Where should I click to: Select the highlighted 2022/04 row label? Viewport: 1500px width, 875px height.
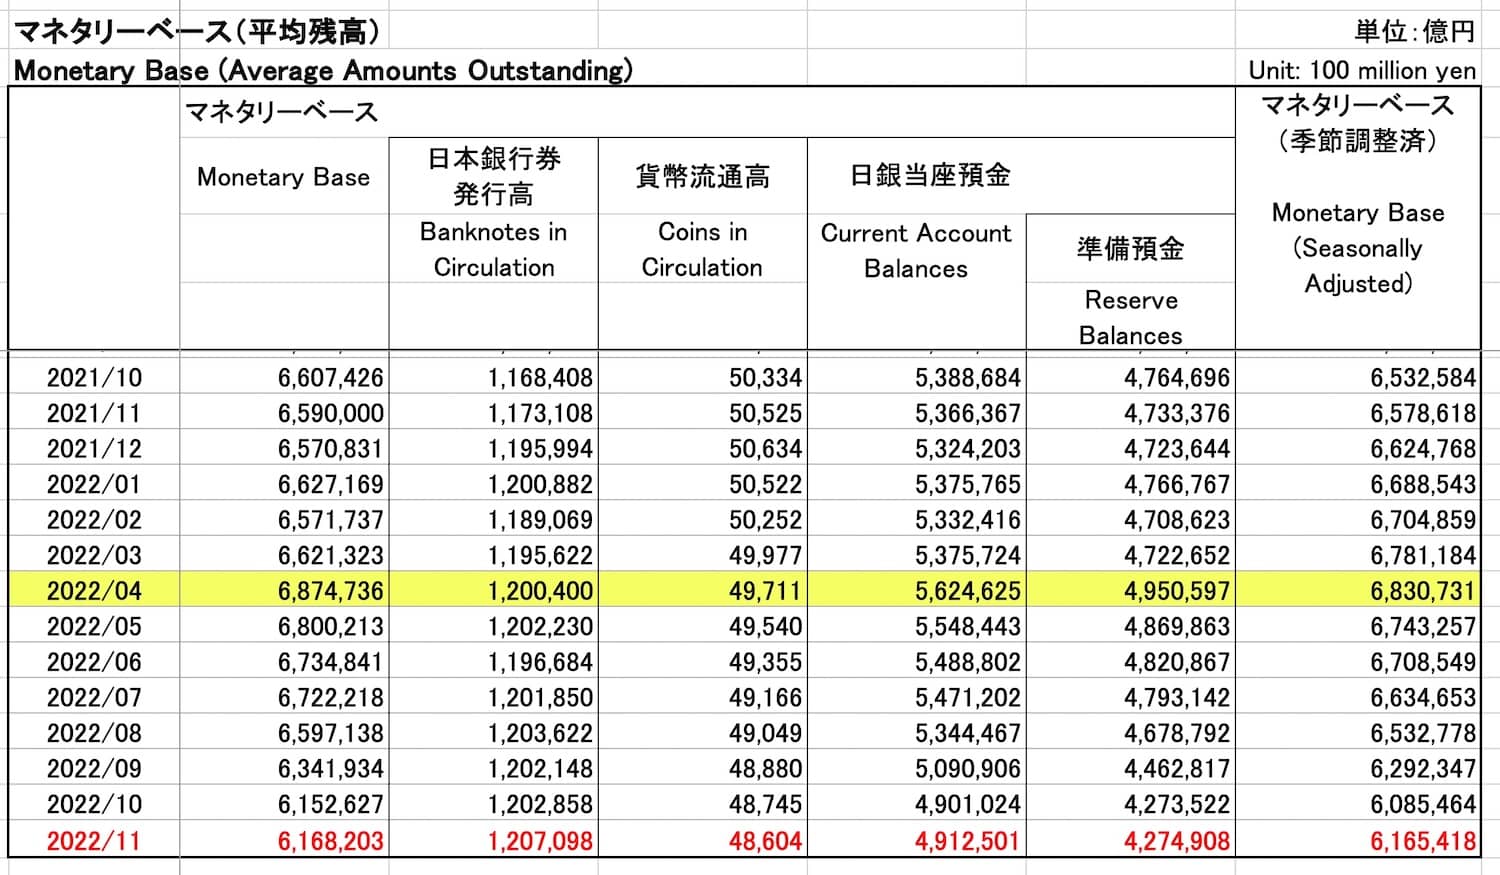(x=92, y=591)
